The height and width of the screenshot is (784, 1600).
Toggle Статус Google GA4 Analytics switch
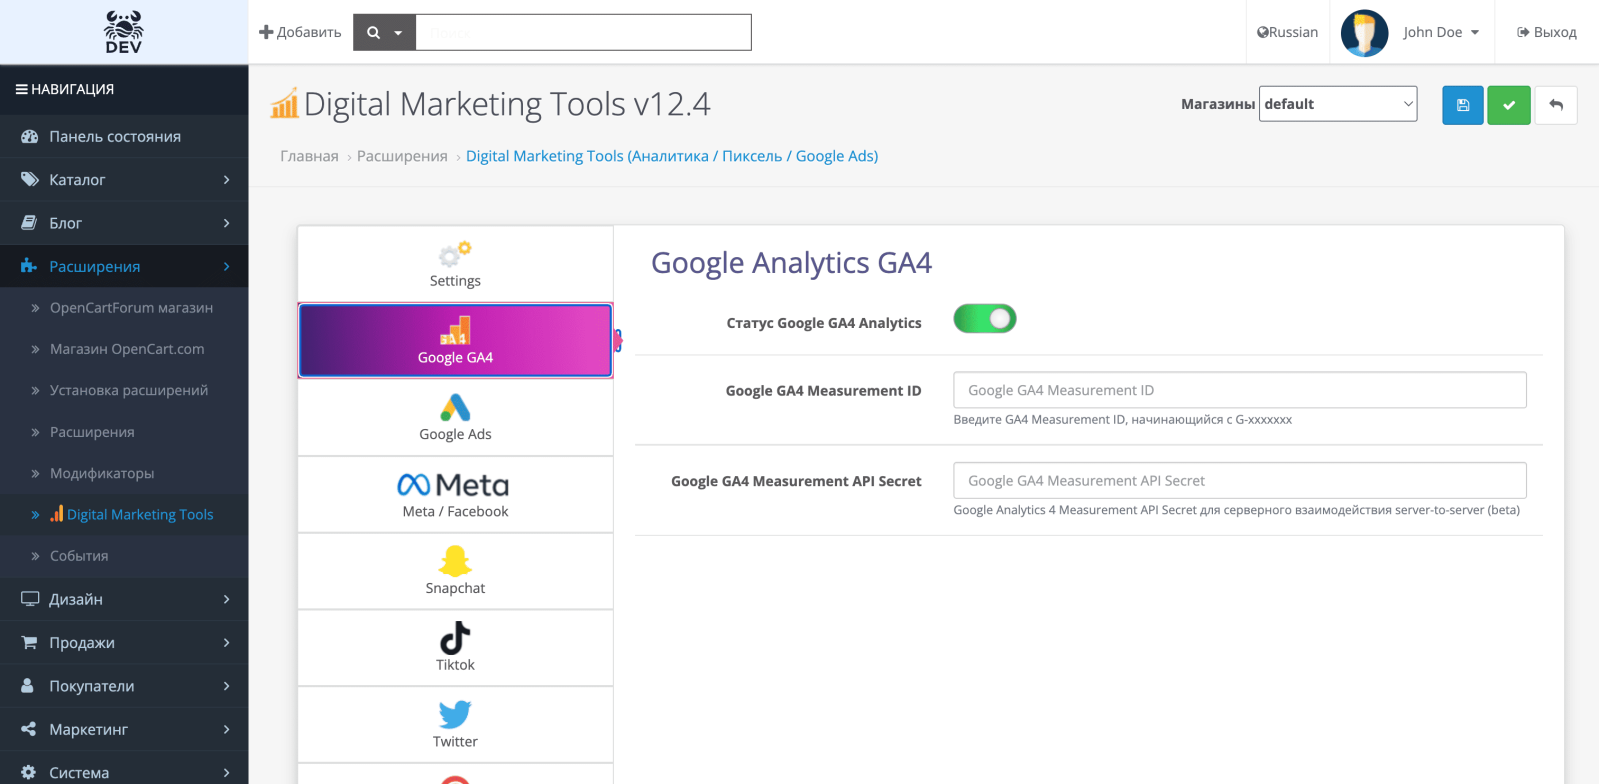coord(985,319)
